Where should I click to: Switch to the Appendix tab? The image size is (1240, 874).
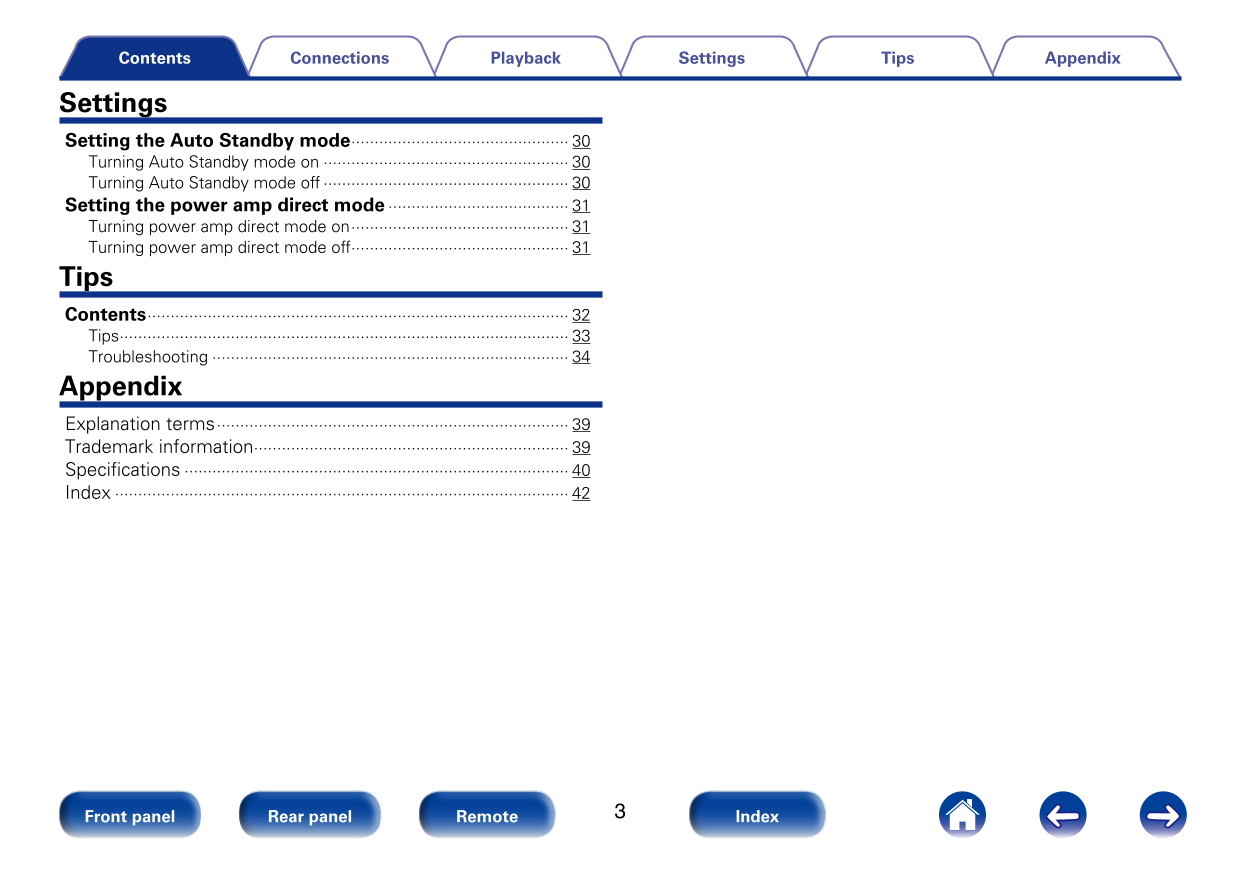pos(1082,58)
